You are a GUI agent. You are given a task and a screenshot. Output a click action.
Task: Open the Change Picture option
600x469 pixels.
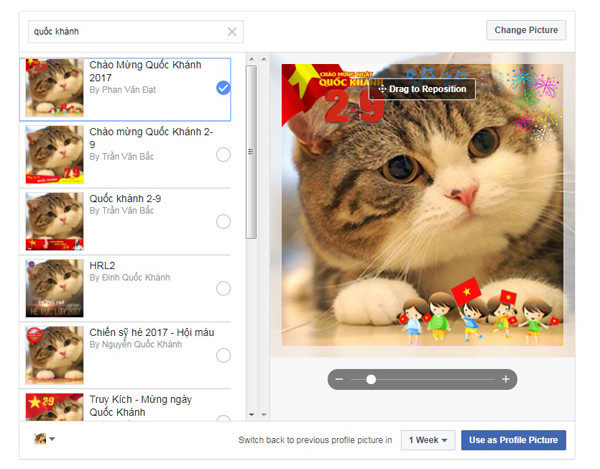click(x=526, y=30)
